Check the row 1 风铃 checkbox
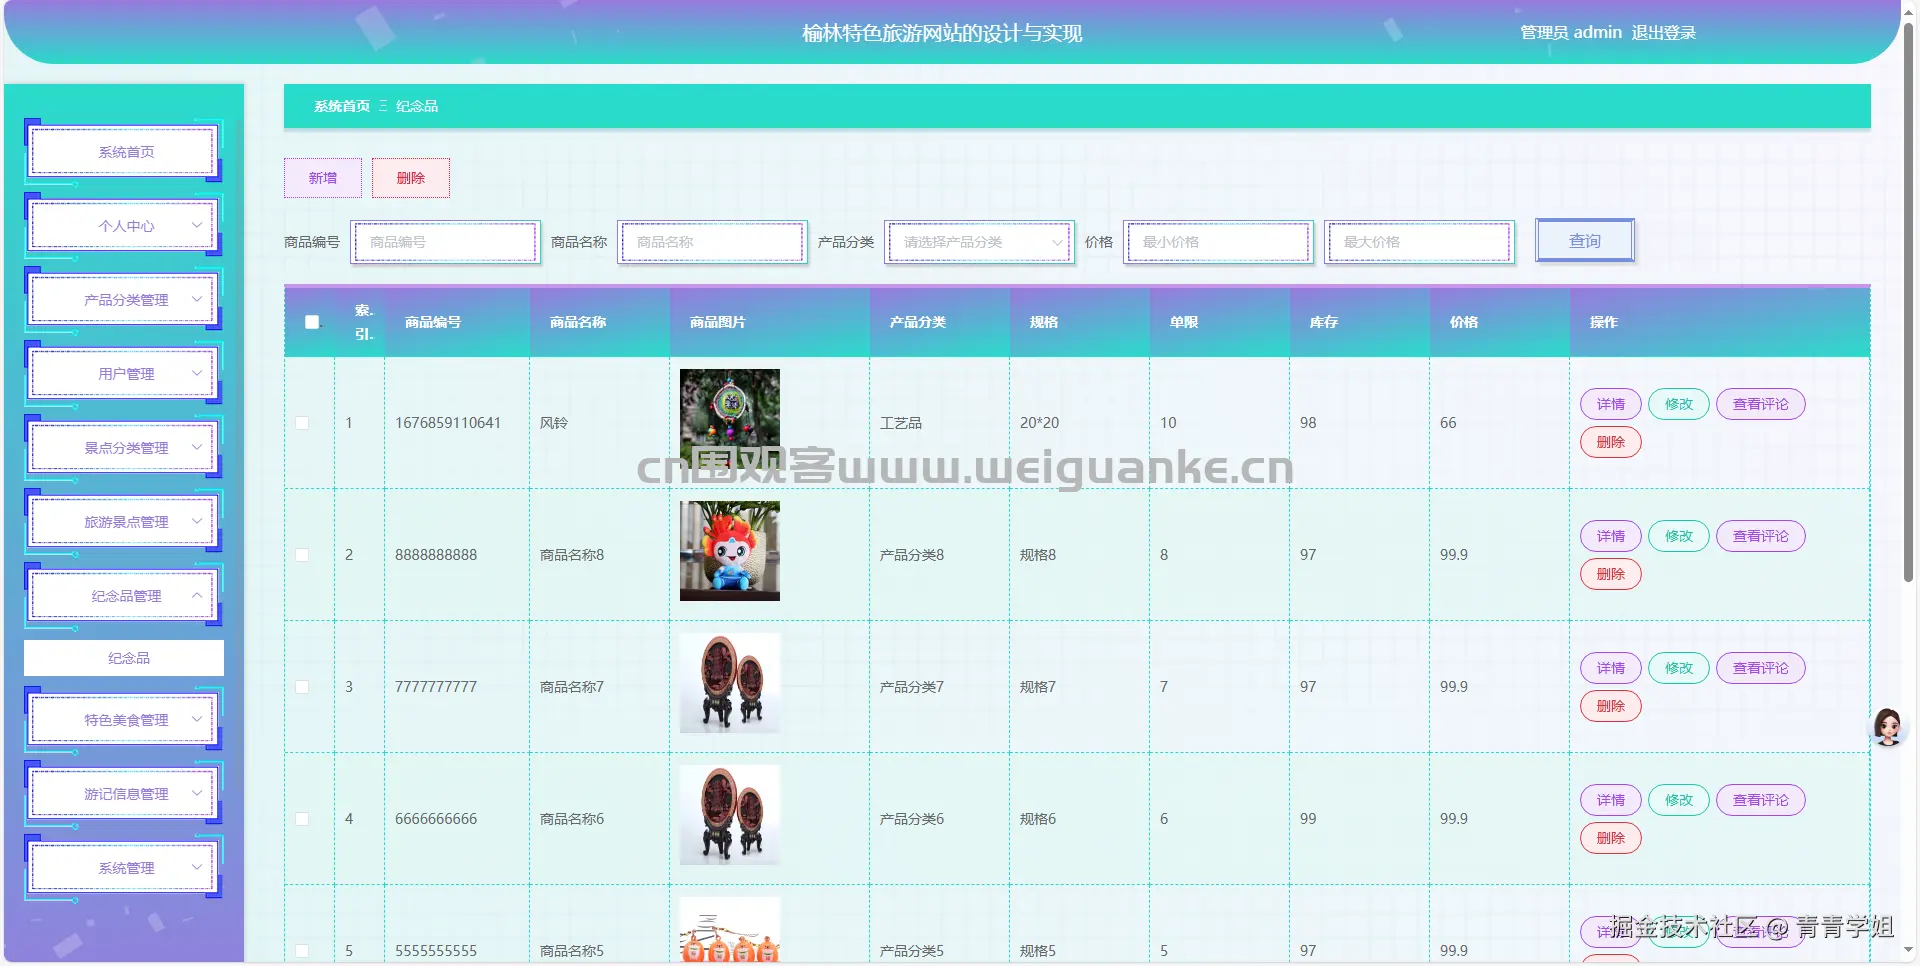 click(x=302, y=423)
